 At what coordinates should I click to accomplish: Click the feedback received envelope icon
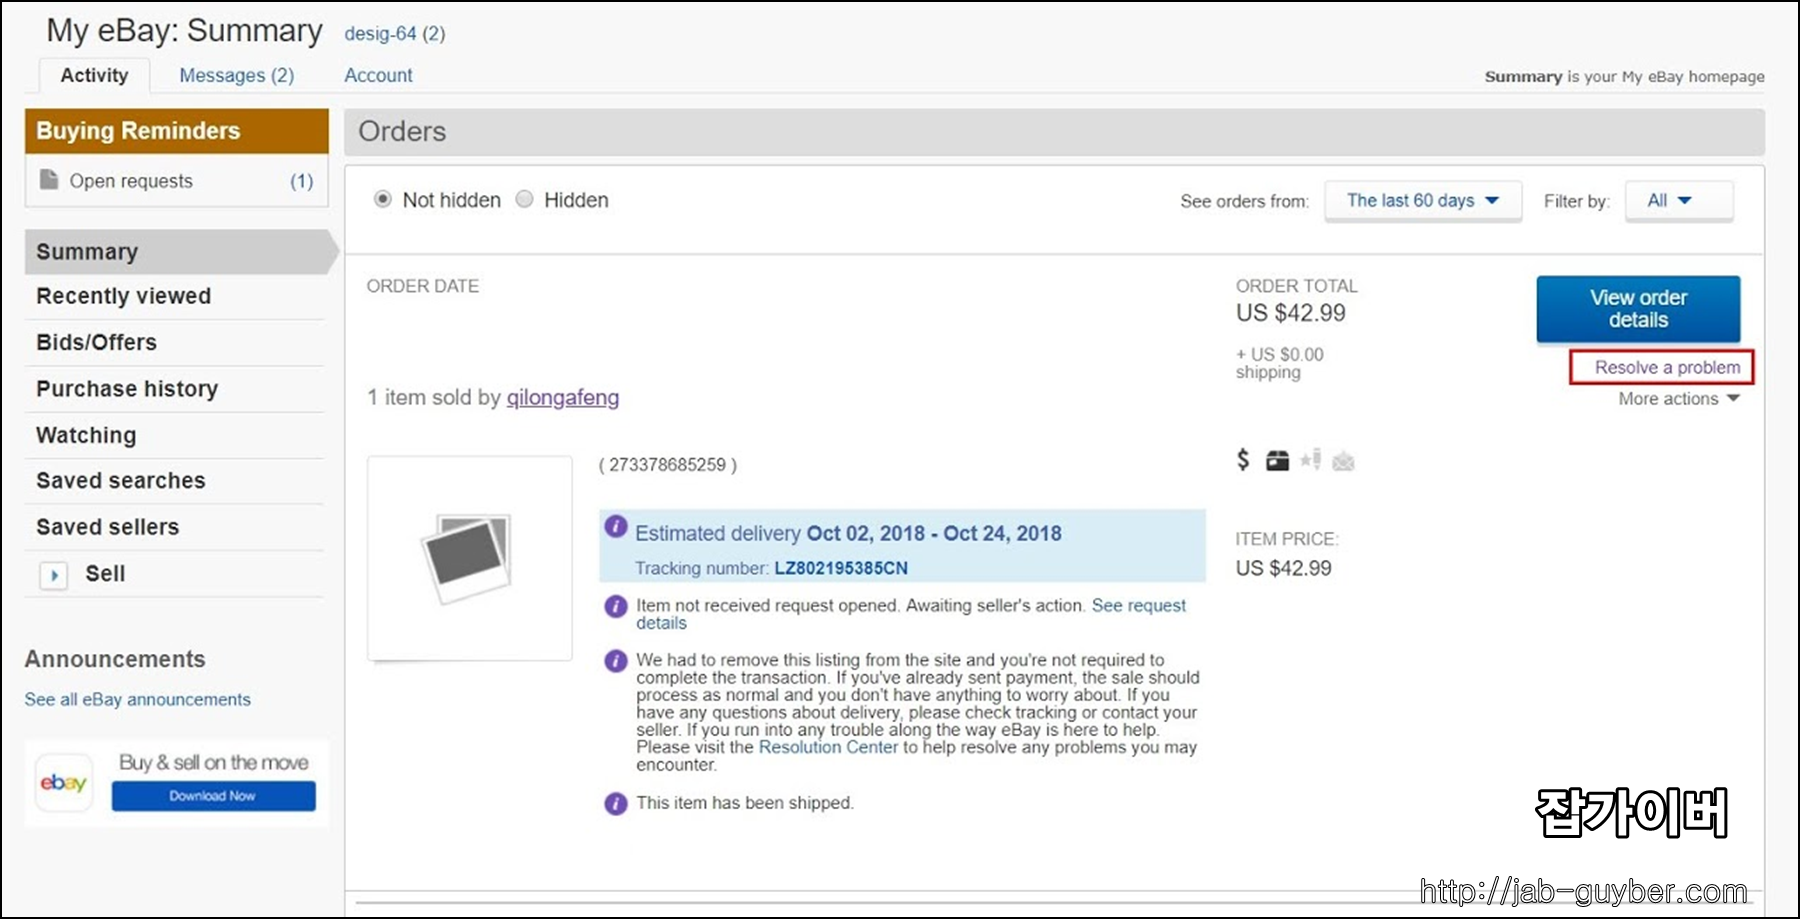pos(1343,461)
